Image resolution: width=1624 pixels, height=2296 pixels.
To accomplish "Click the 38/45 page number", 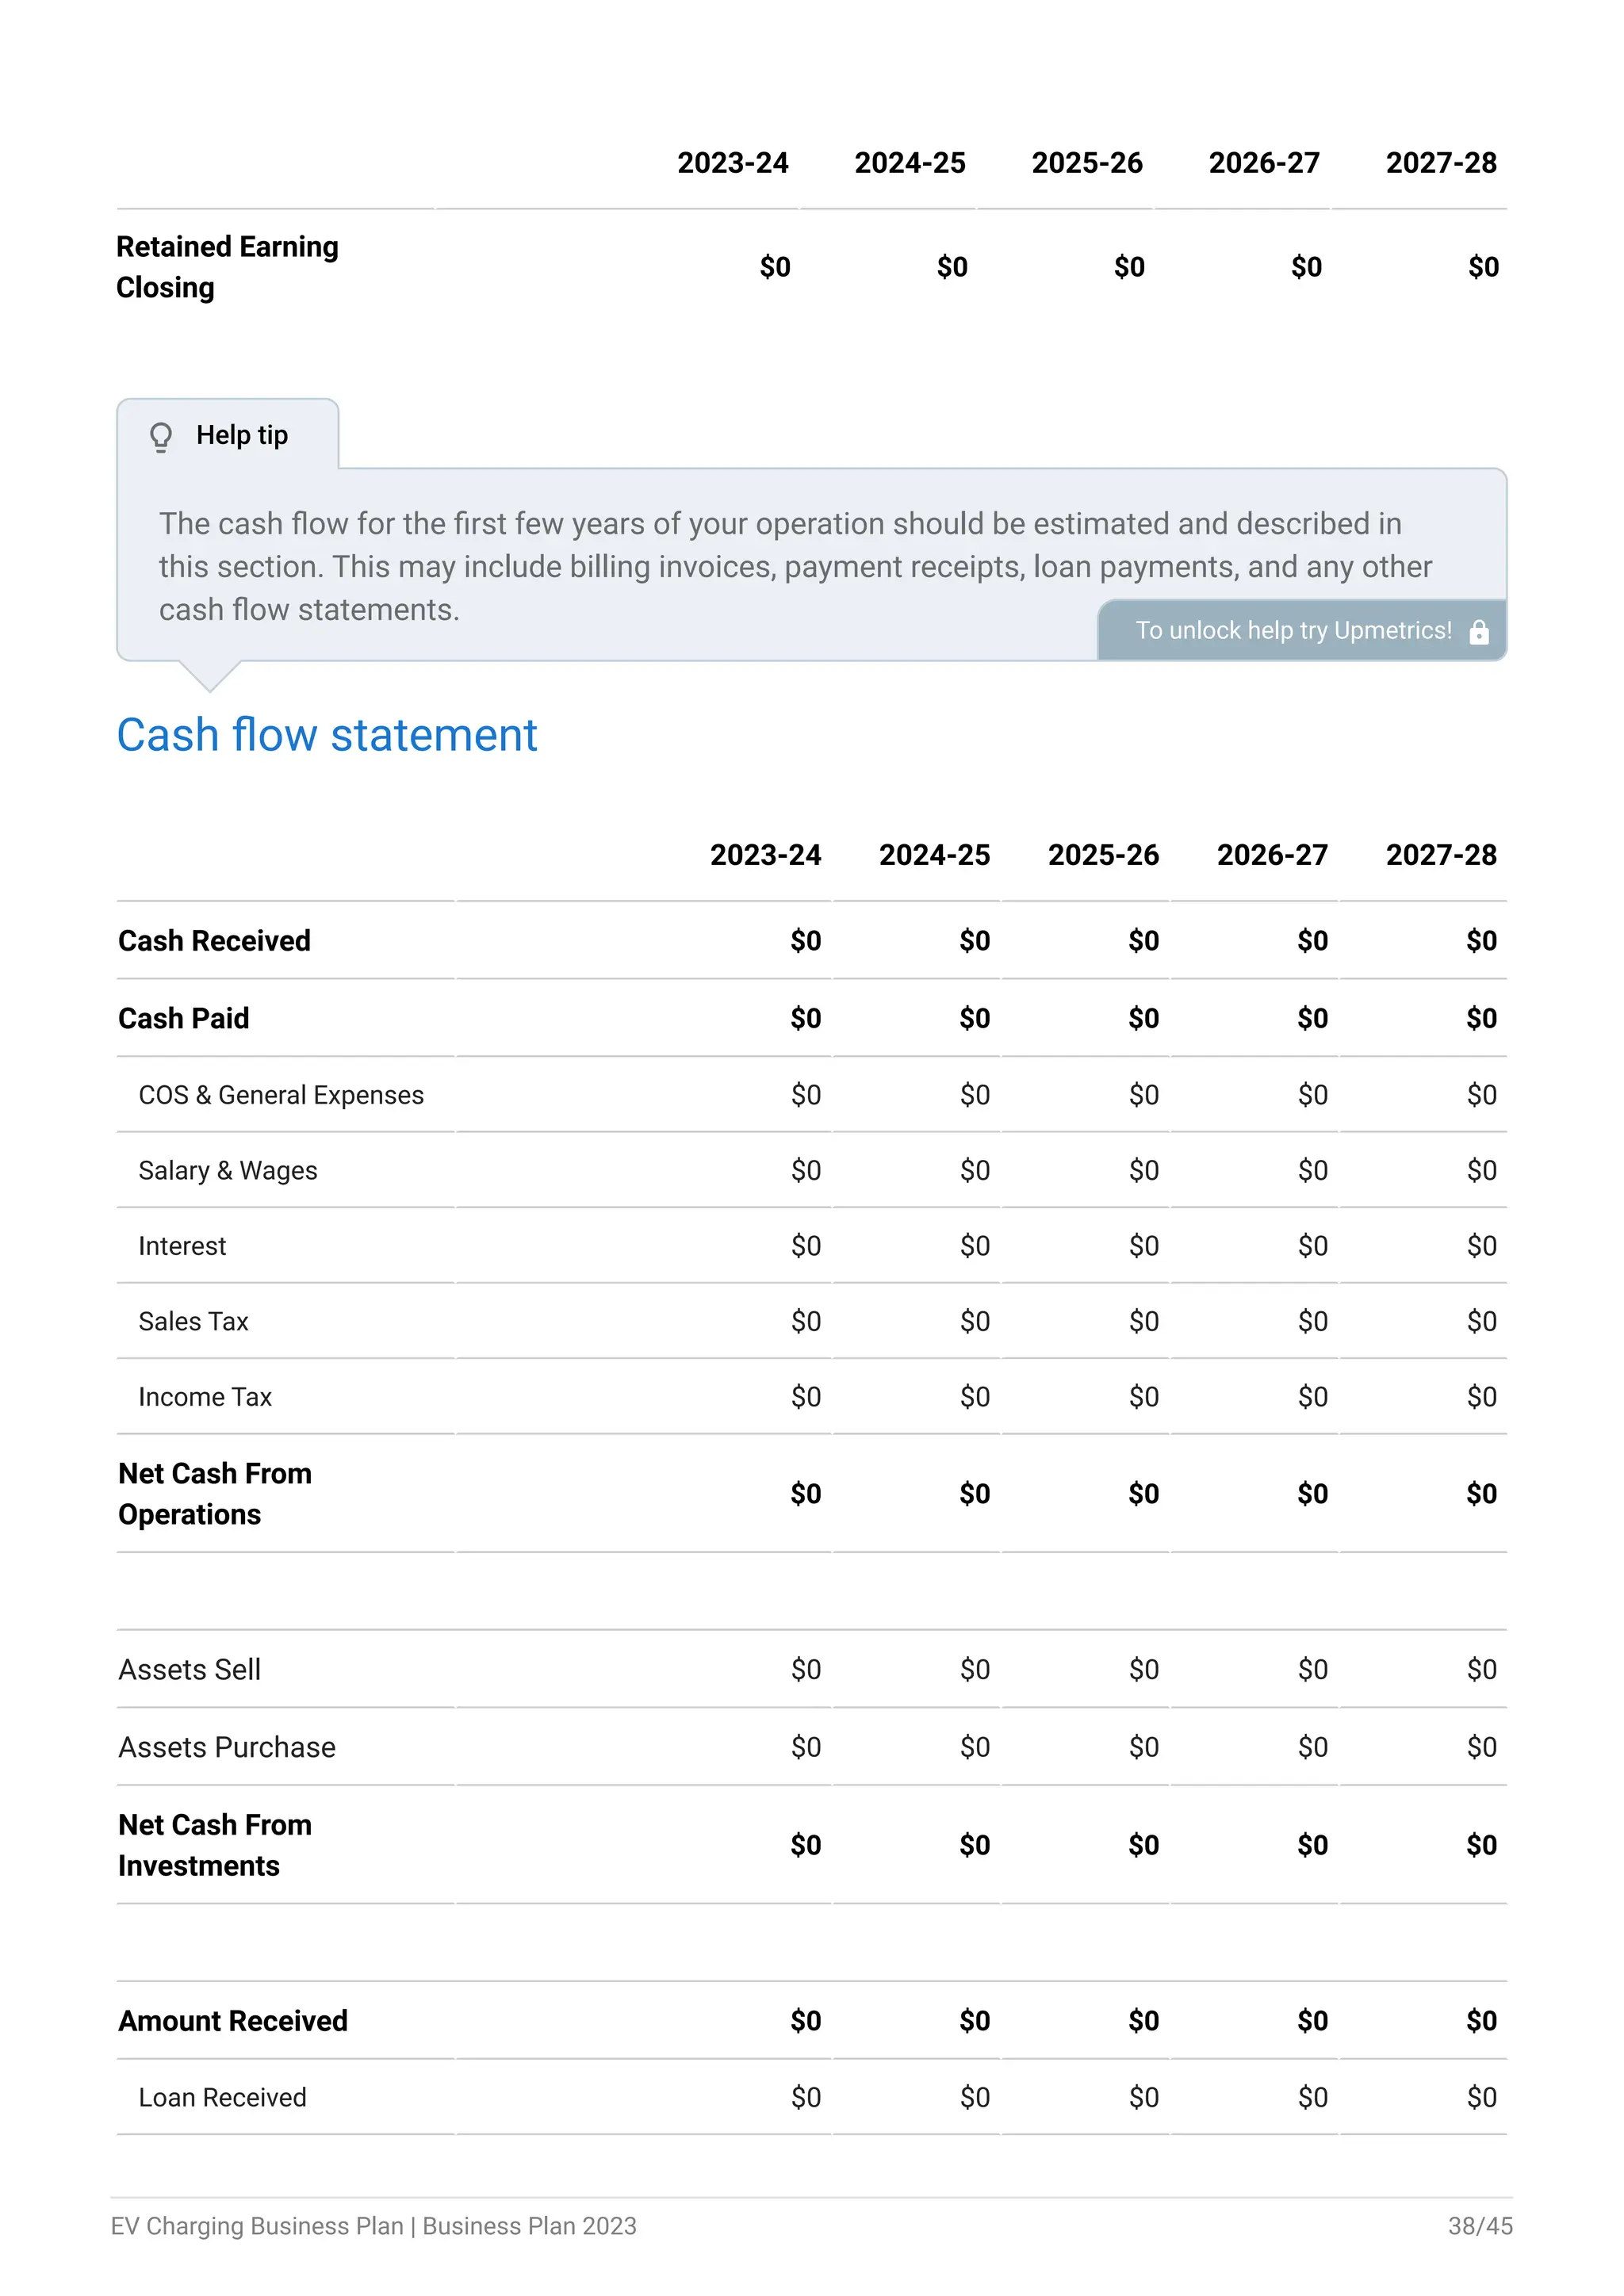I will point(1480,2226).
